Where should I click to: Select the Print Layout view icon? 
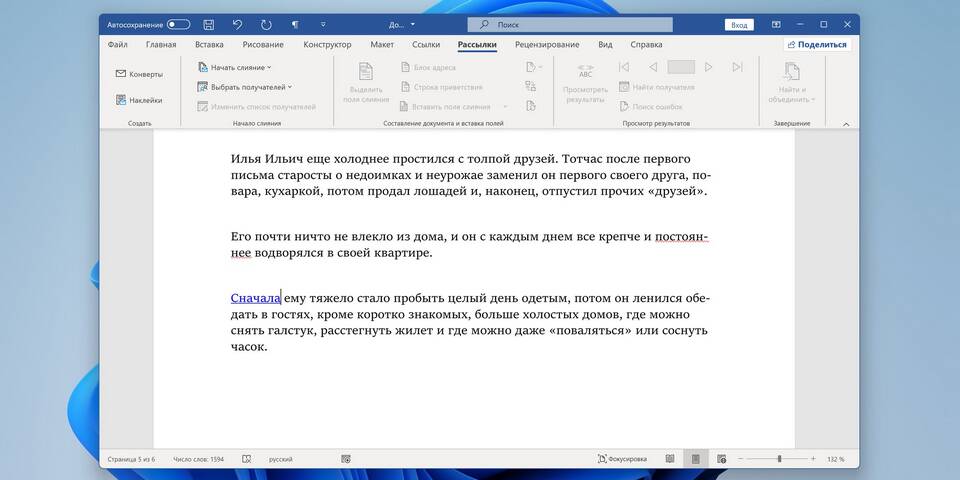696,459
